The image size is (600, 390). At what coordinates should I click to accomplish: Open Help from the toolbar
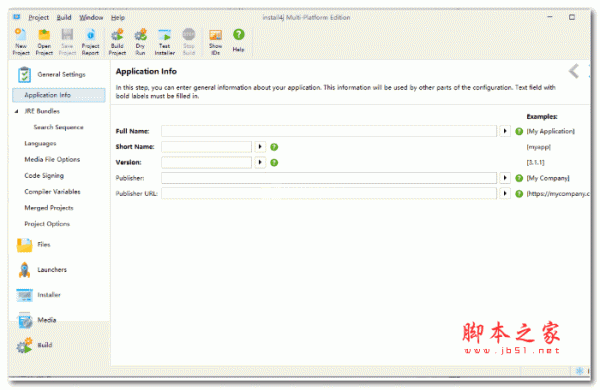click(x=238, y=40)
